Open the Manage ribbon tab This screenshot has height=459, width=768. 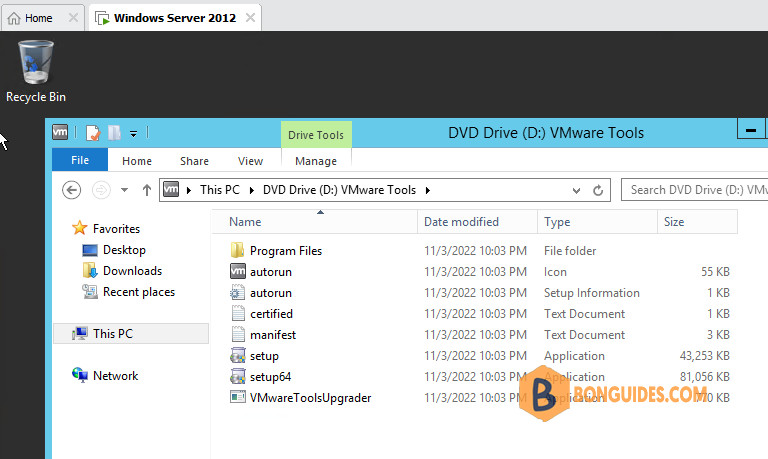click(316, 161)
